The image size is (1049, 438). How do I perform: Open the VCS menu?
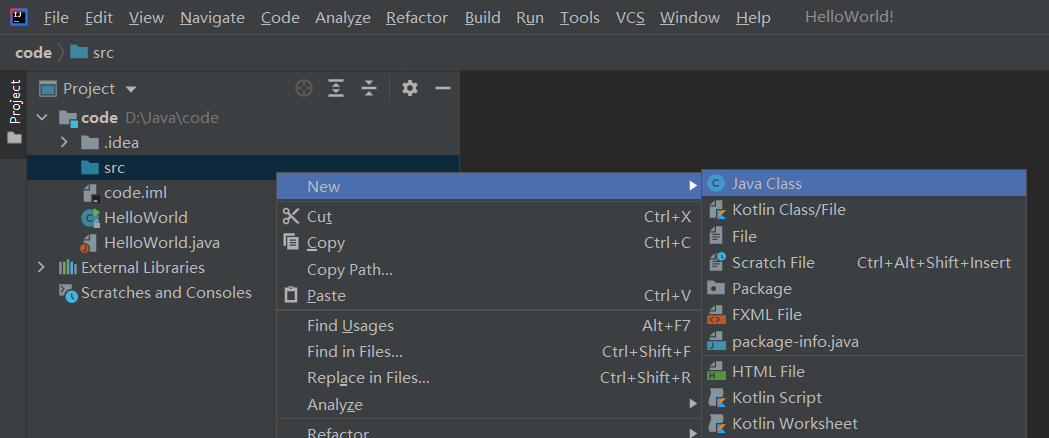[x=630, y=17]
